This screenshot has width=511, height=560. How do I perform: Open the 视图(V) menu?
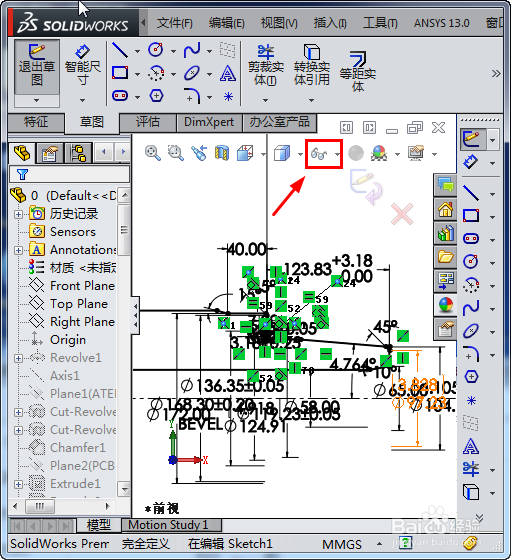tap(279, 23)
